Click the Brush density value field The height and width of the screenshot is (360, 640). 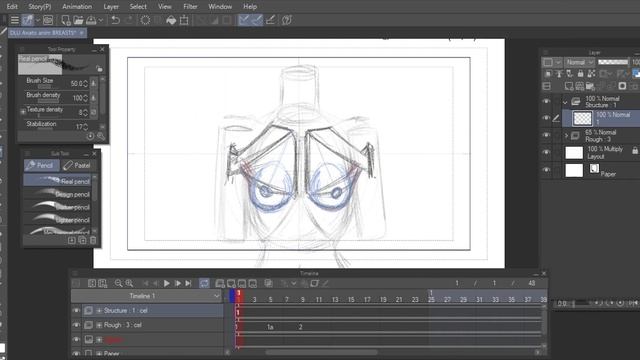click(78, 98)
